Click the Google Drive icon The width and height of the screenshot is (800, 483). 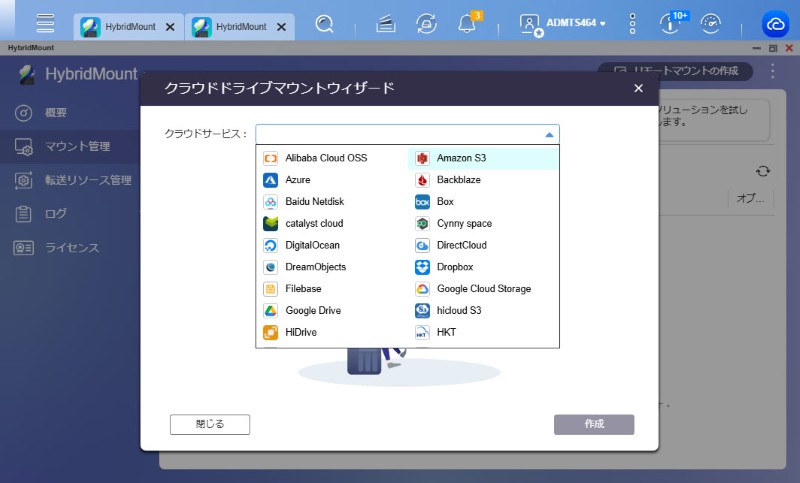pyautogui.click(x=270, y=311)
